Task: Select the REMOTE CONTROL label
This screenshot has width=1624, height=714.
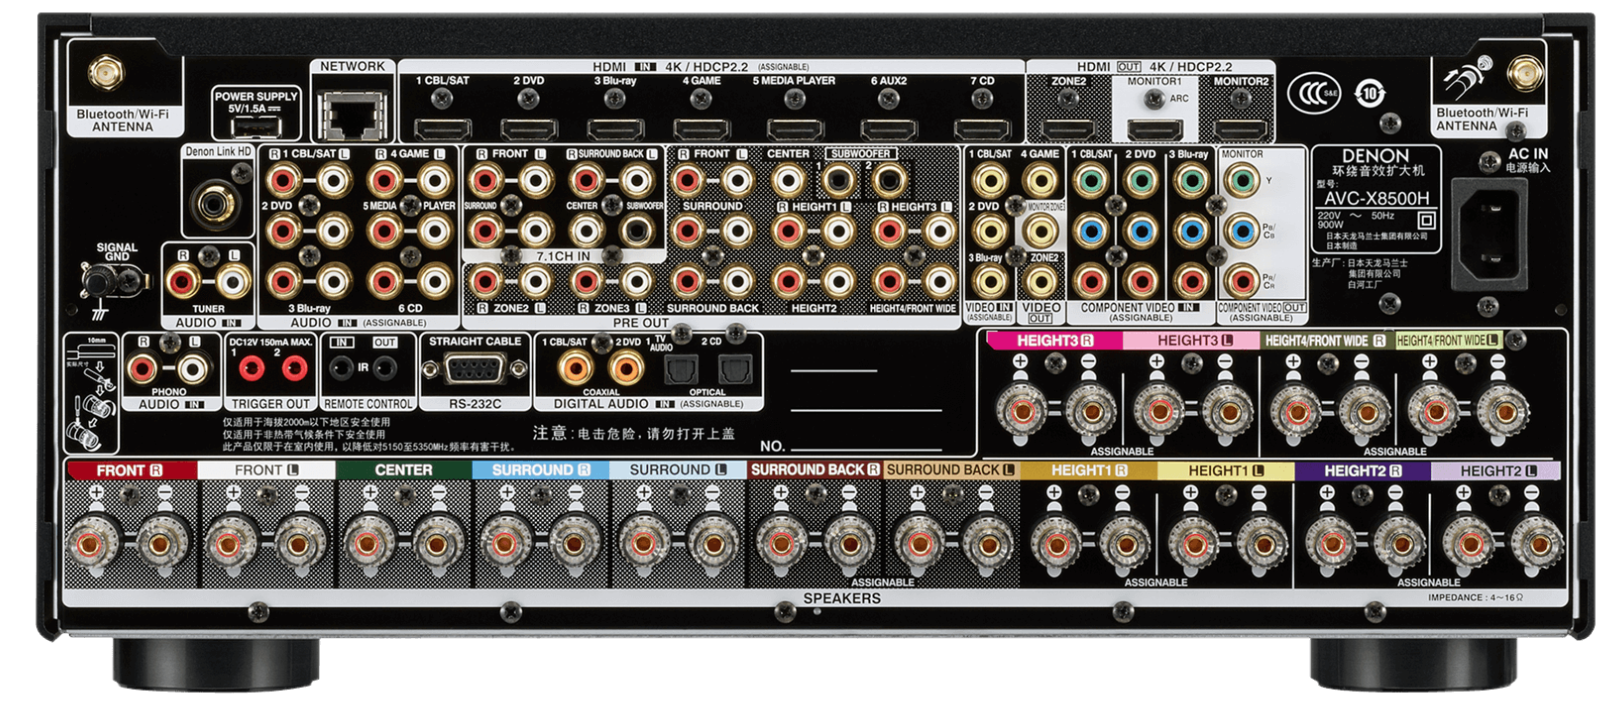Action: pyautogui.click(x=368, y=404)
